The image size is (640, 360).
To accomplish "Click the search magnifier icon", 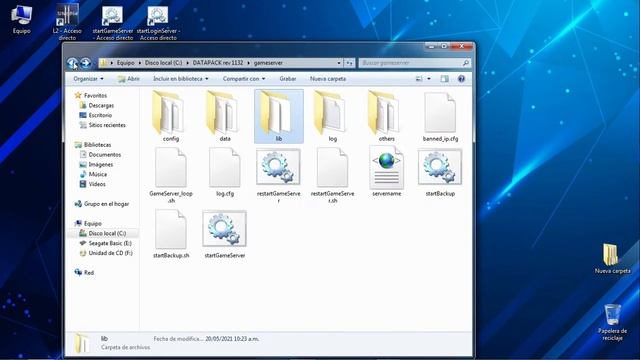I will (466, 63).
